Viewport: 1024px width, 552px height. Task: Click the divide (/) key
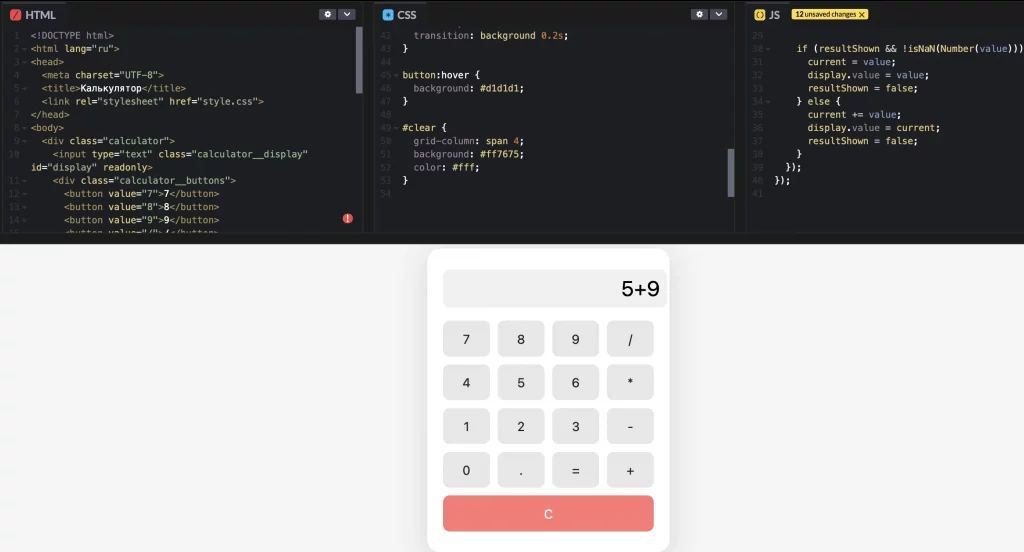pos(630,339)
